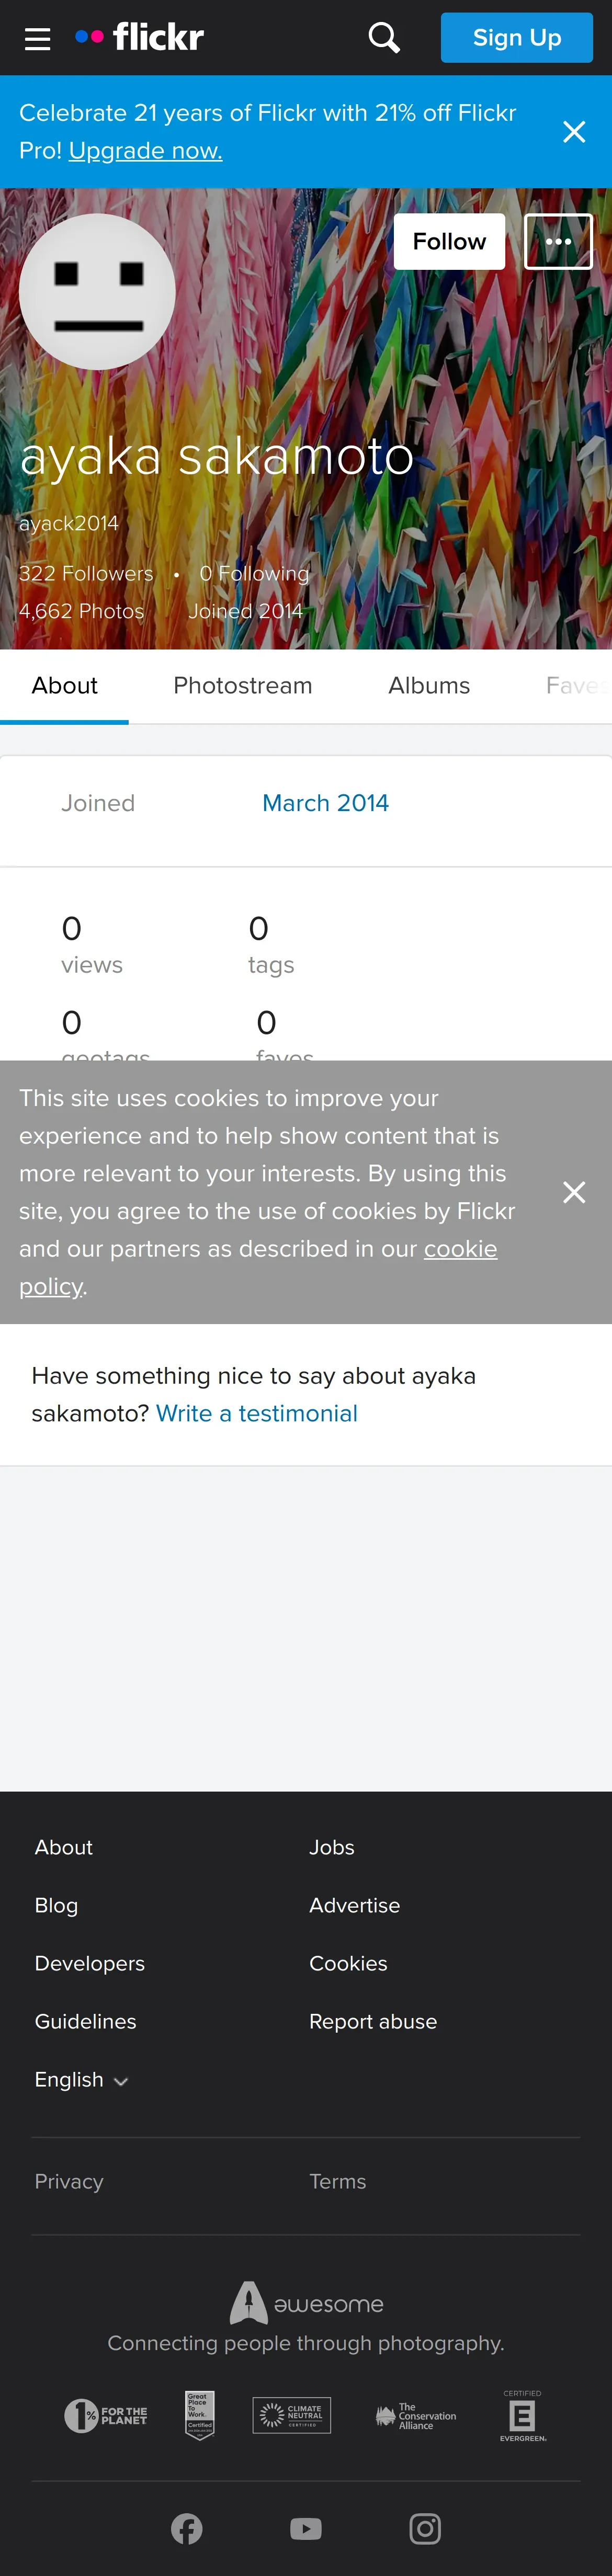Viewport: 612px width, 2576px height.
Task: Open the search magnifier icon
Action: point(384,38)
